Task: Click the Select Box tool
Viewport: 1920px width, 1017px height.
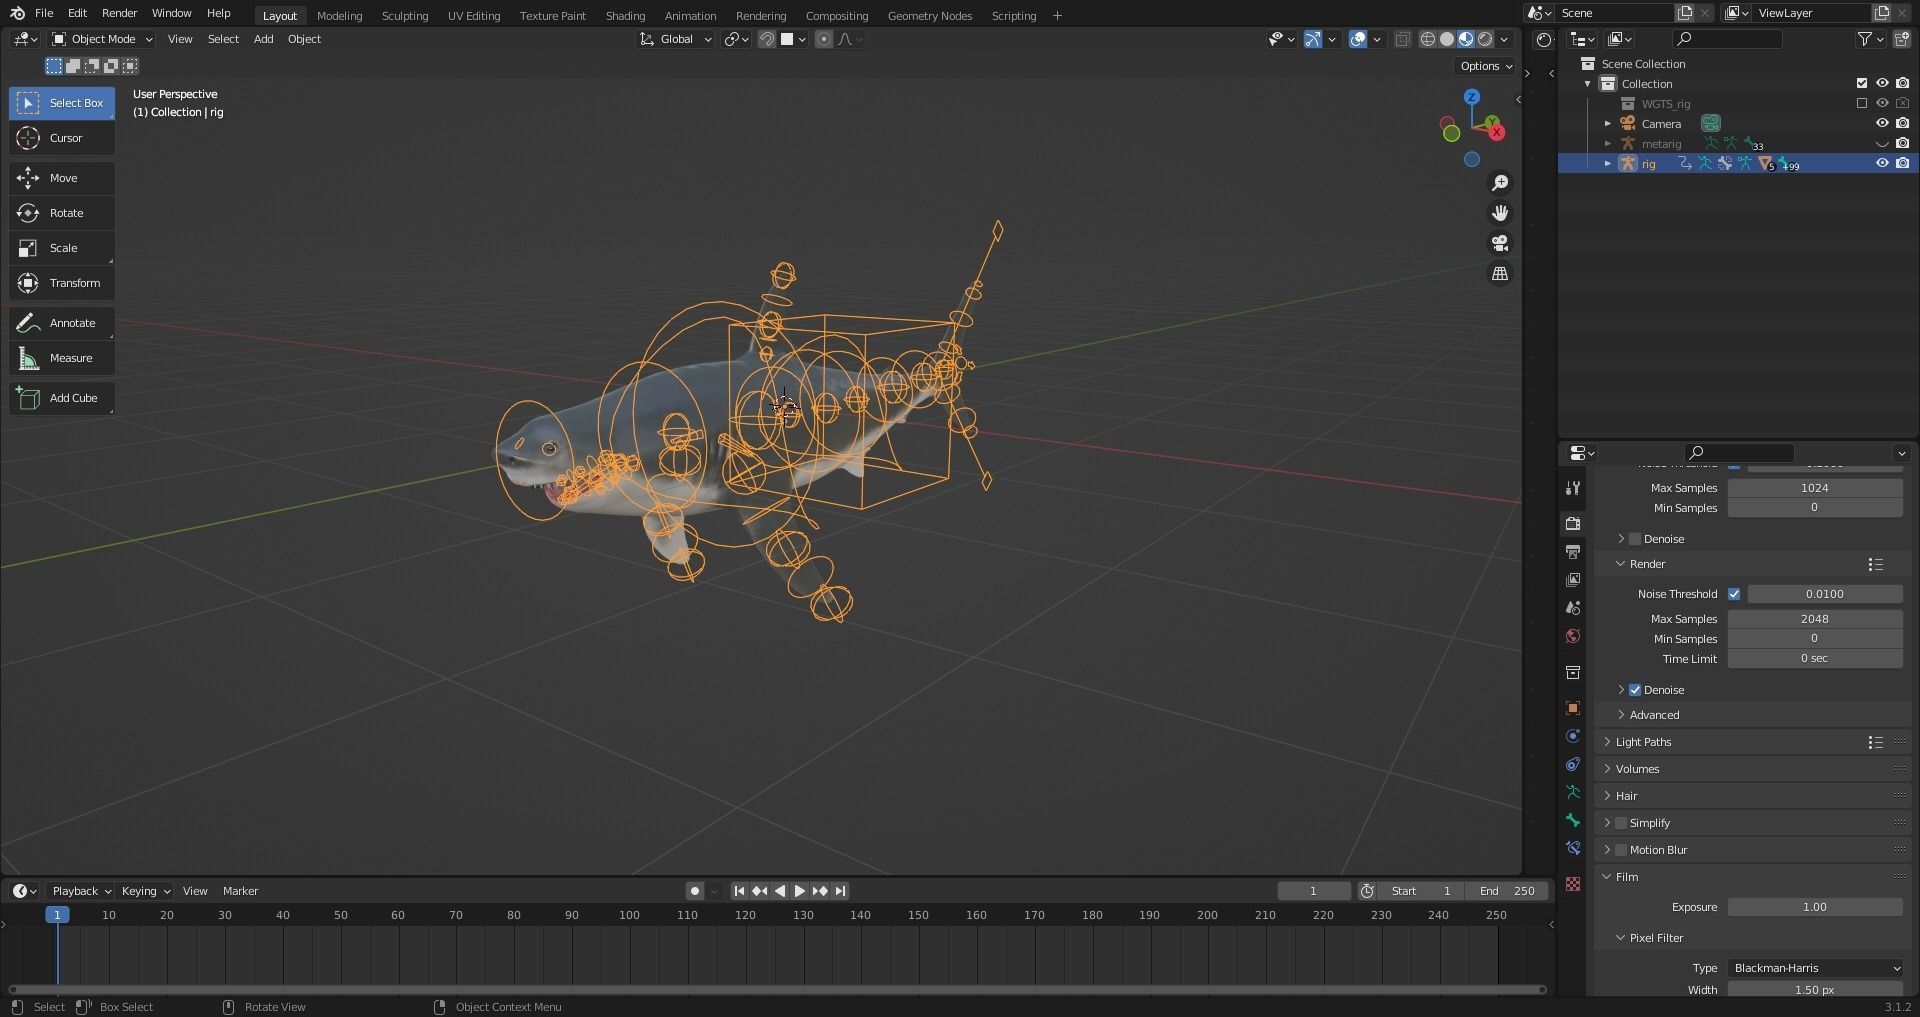Action: [62, 103]
